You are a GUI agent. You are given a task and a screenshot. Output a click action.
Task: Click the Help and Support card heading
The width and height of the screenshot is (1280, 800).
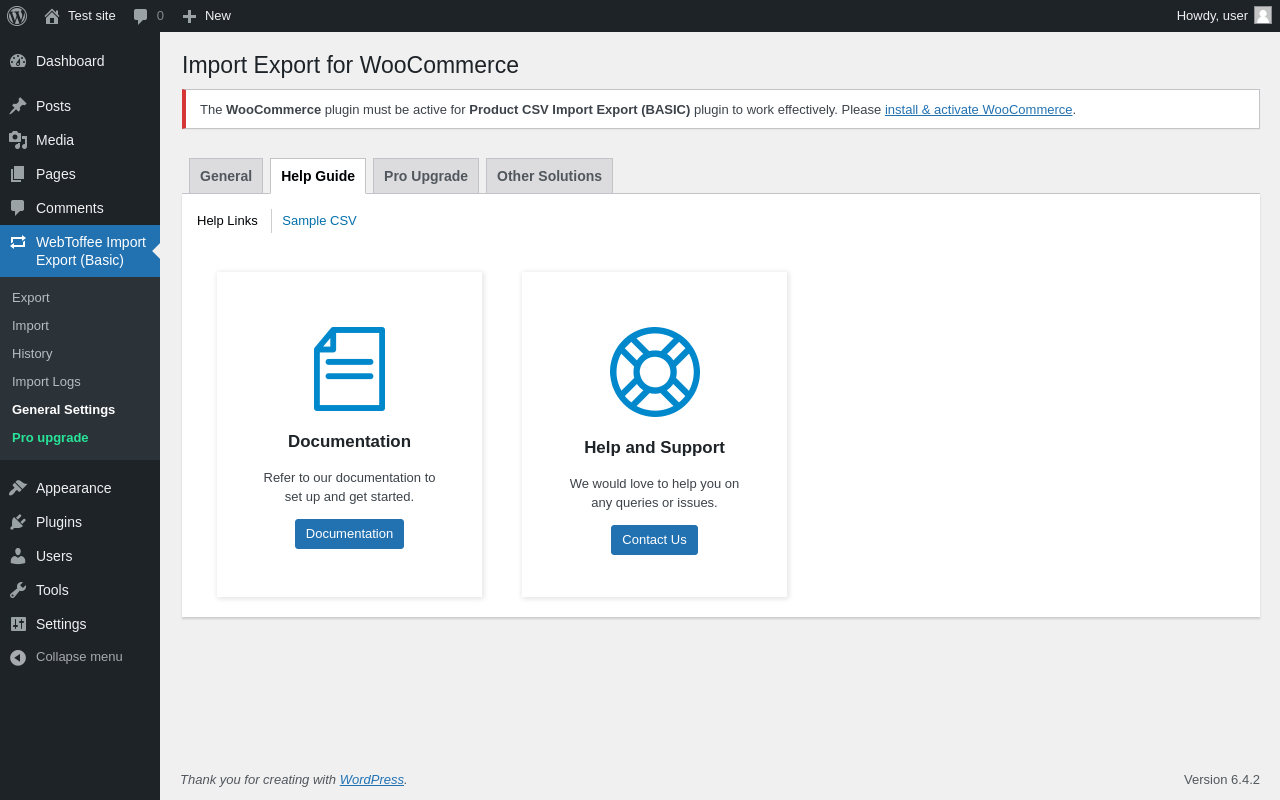pyautogui.click(x=654, y=448)
